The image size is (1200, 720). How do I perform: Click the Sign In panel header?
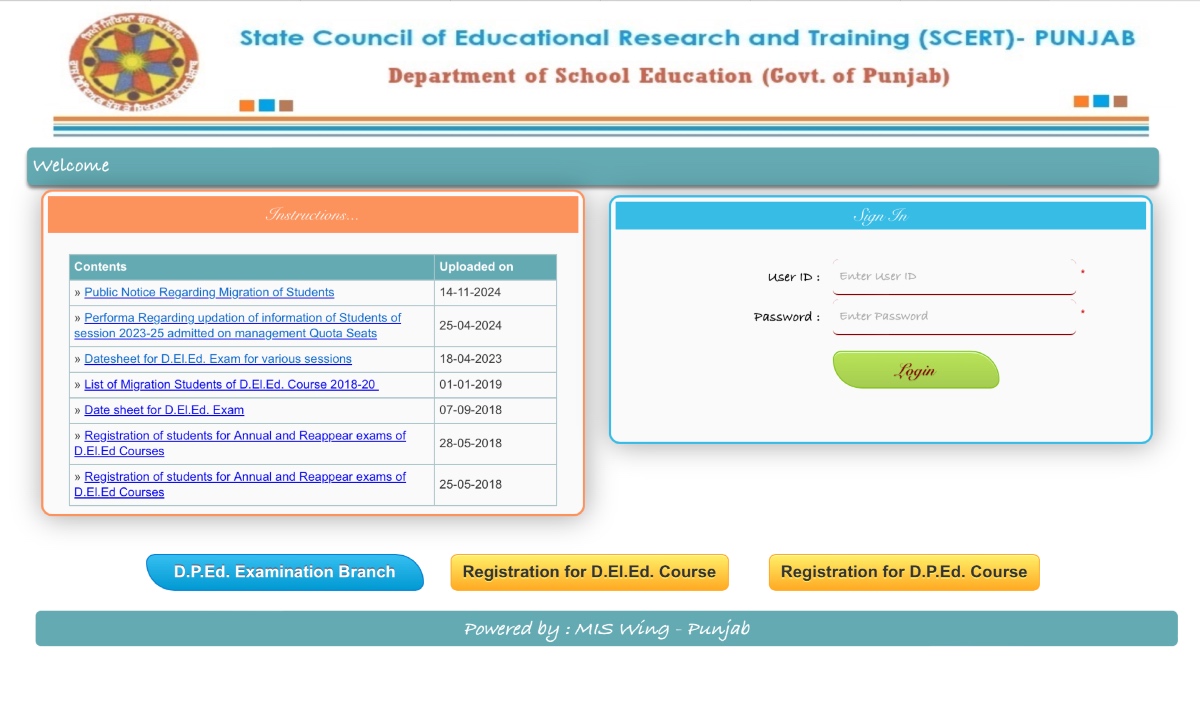pyautogui.click(x=880, y=216)
